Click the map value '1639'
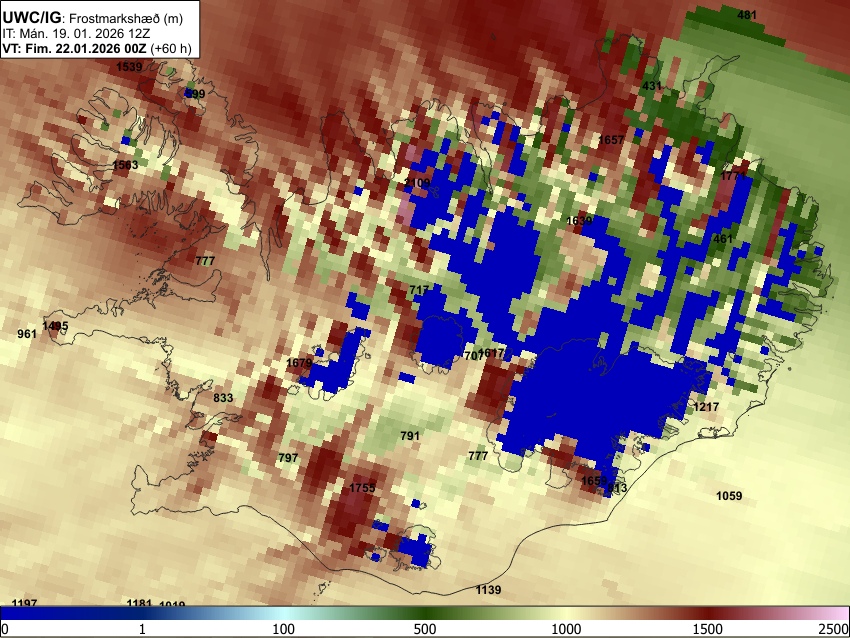 pos(579,221)
